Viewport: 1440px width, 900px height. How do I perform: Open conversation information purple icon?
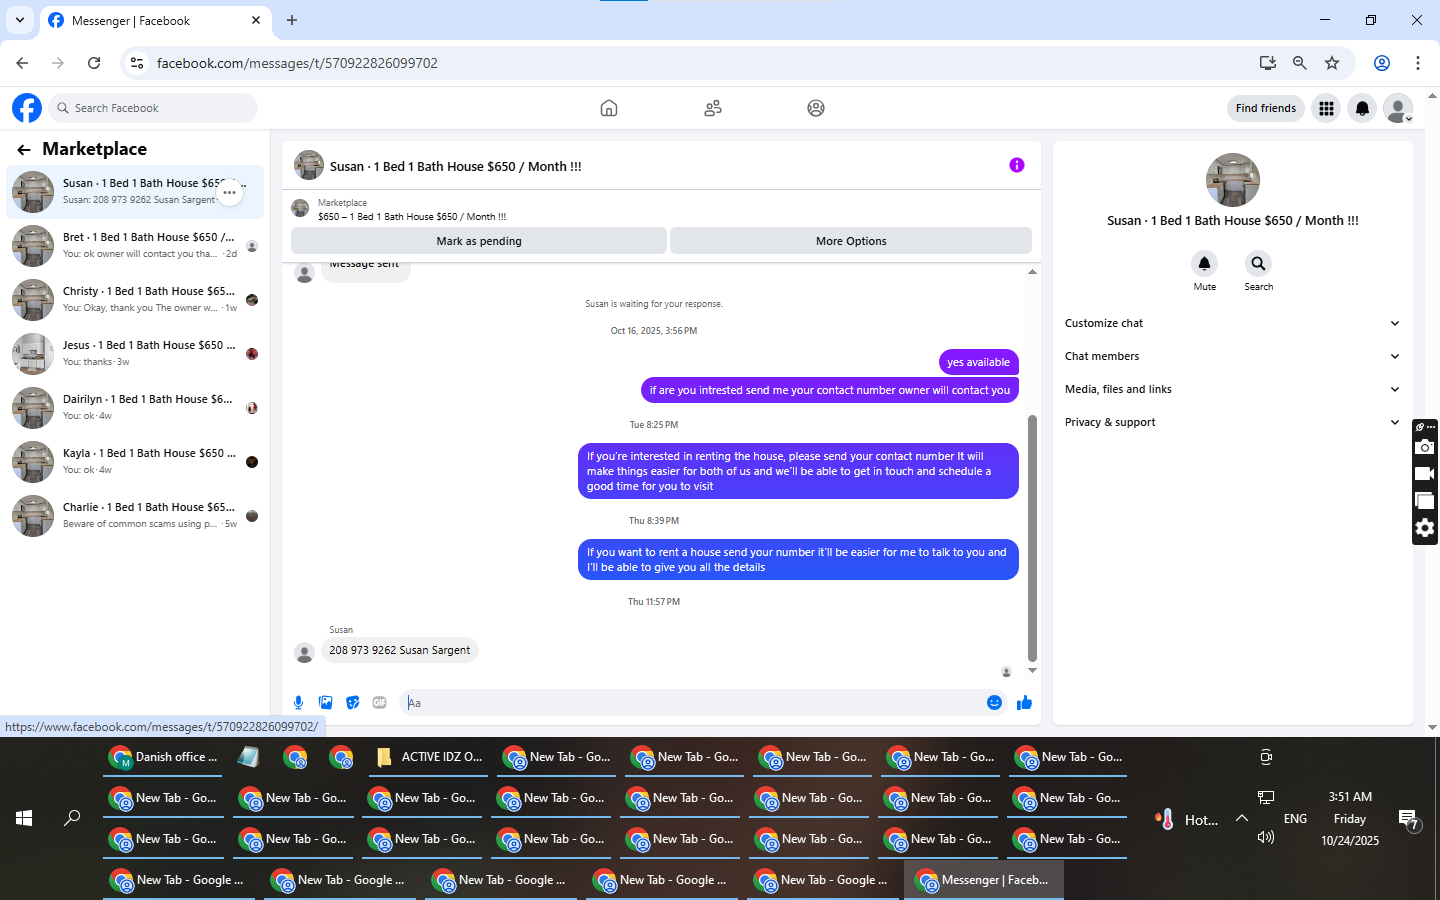pos(1017,165)
